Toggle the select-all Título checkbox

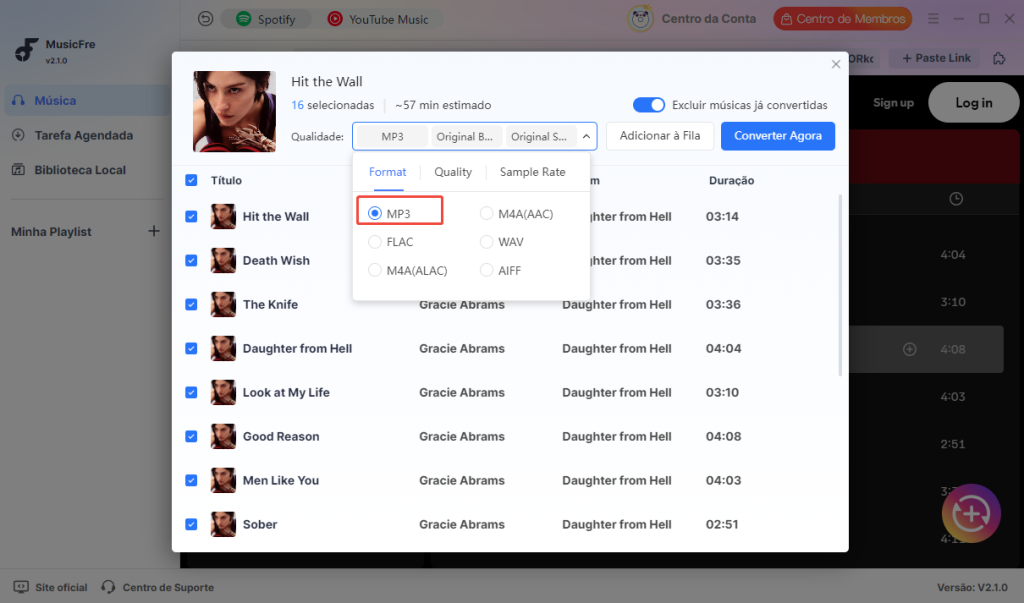pyautogui.click(x=191, y=180)
